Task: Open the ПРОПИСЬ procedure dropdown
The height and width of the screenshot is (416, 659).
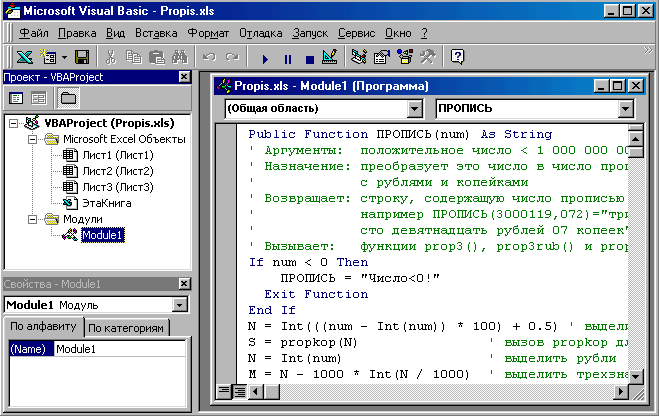Action: coord(625,109)
